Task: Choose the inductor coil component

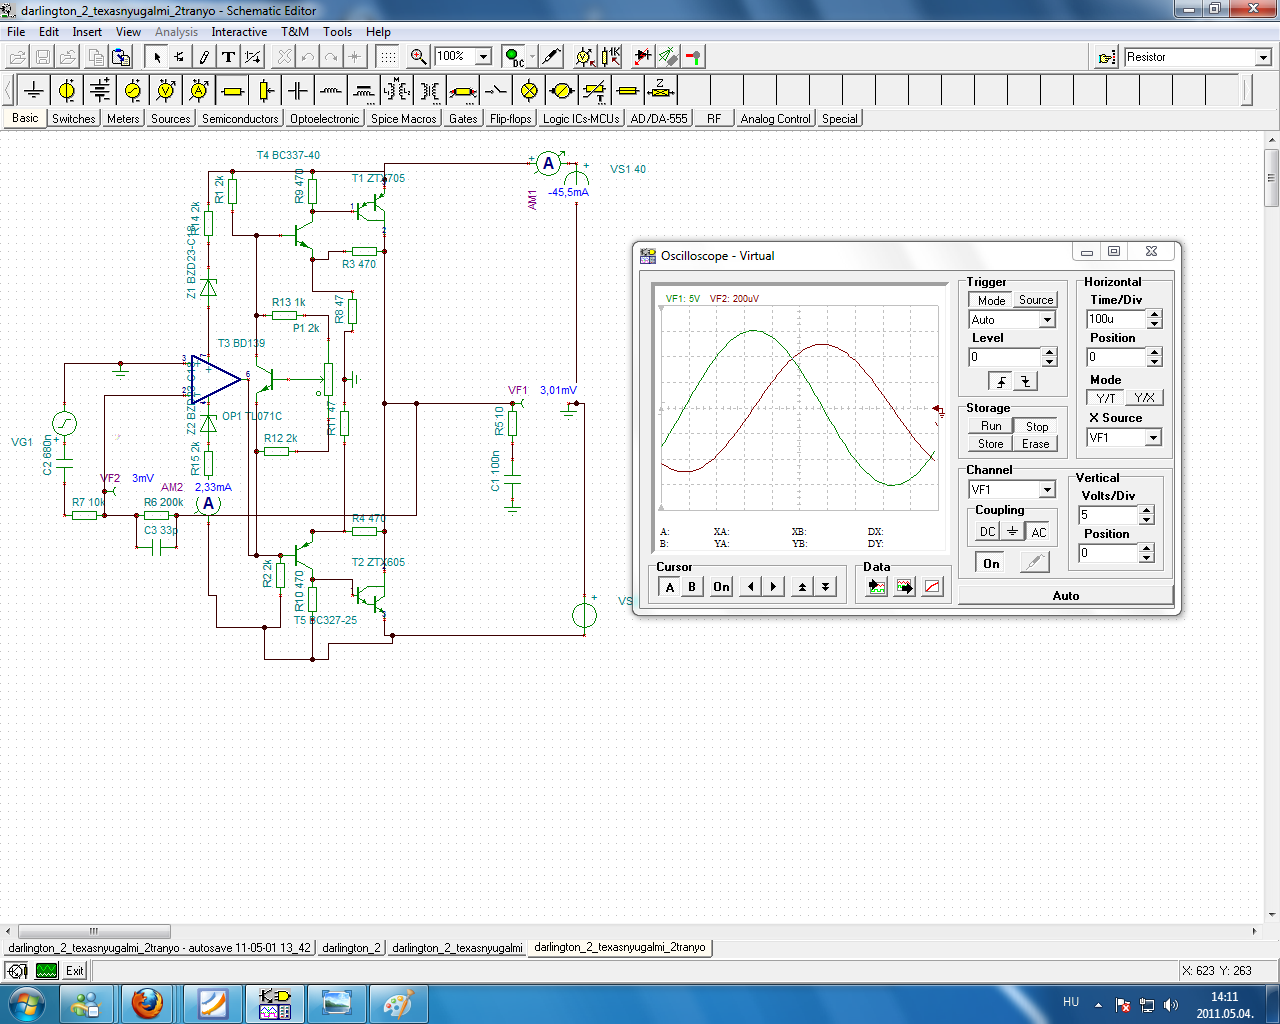Action: pyautogui.click(x=331, y=91)
